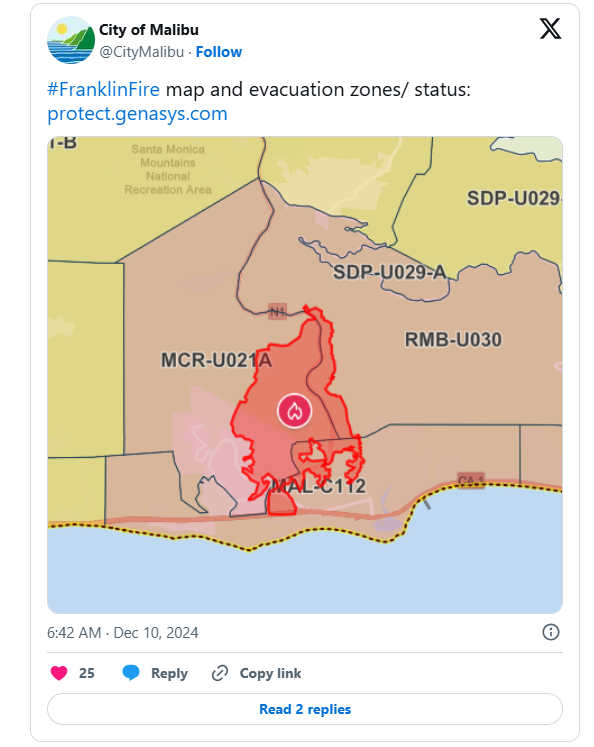Click the @CityMalibu handle
The image size is (594, 747).
click(x=141, y=52)
